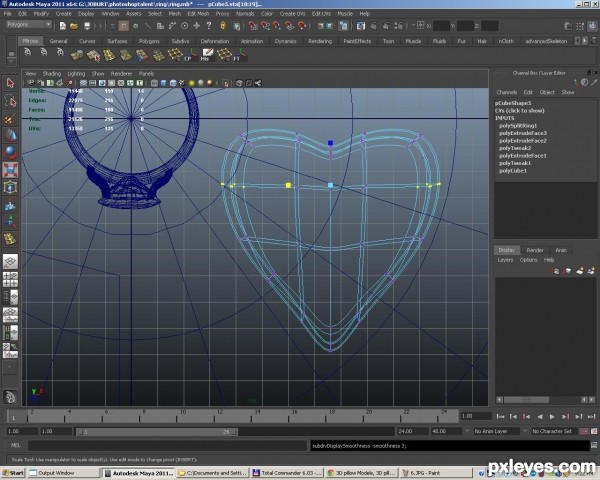Click the snap to grids magnet icon

[253, 26]
